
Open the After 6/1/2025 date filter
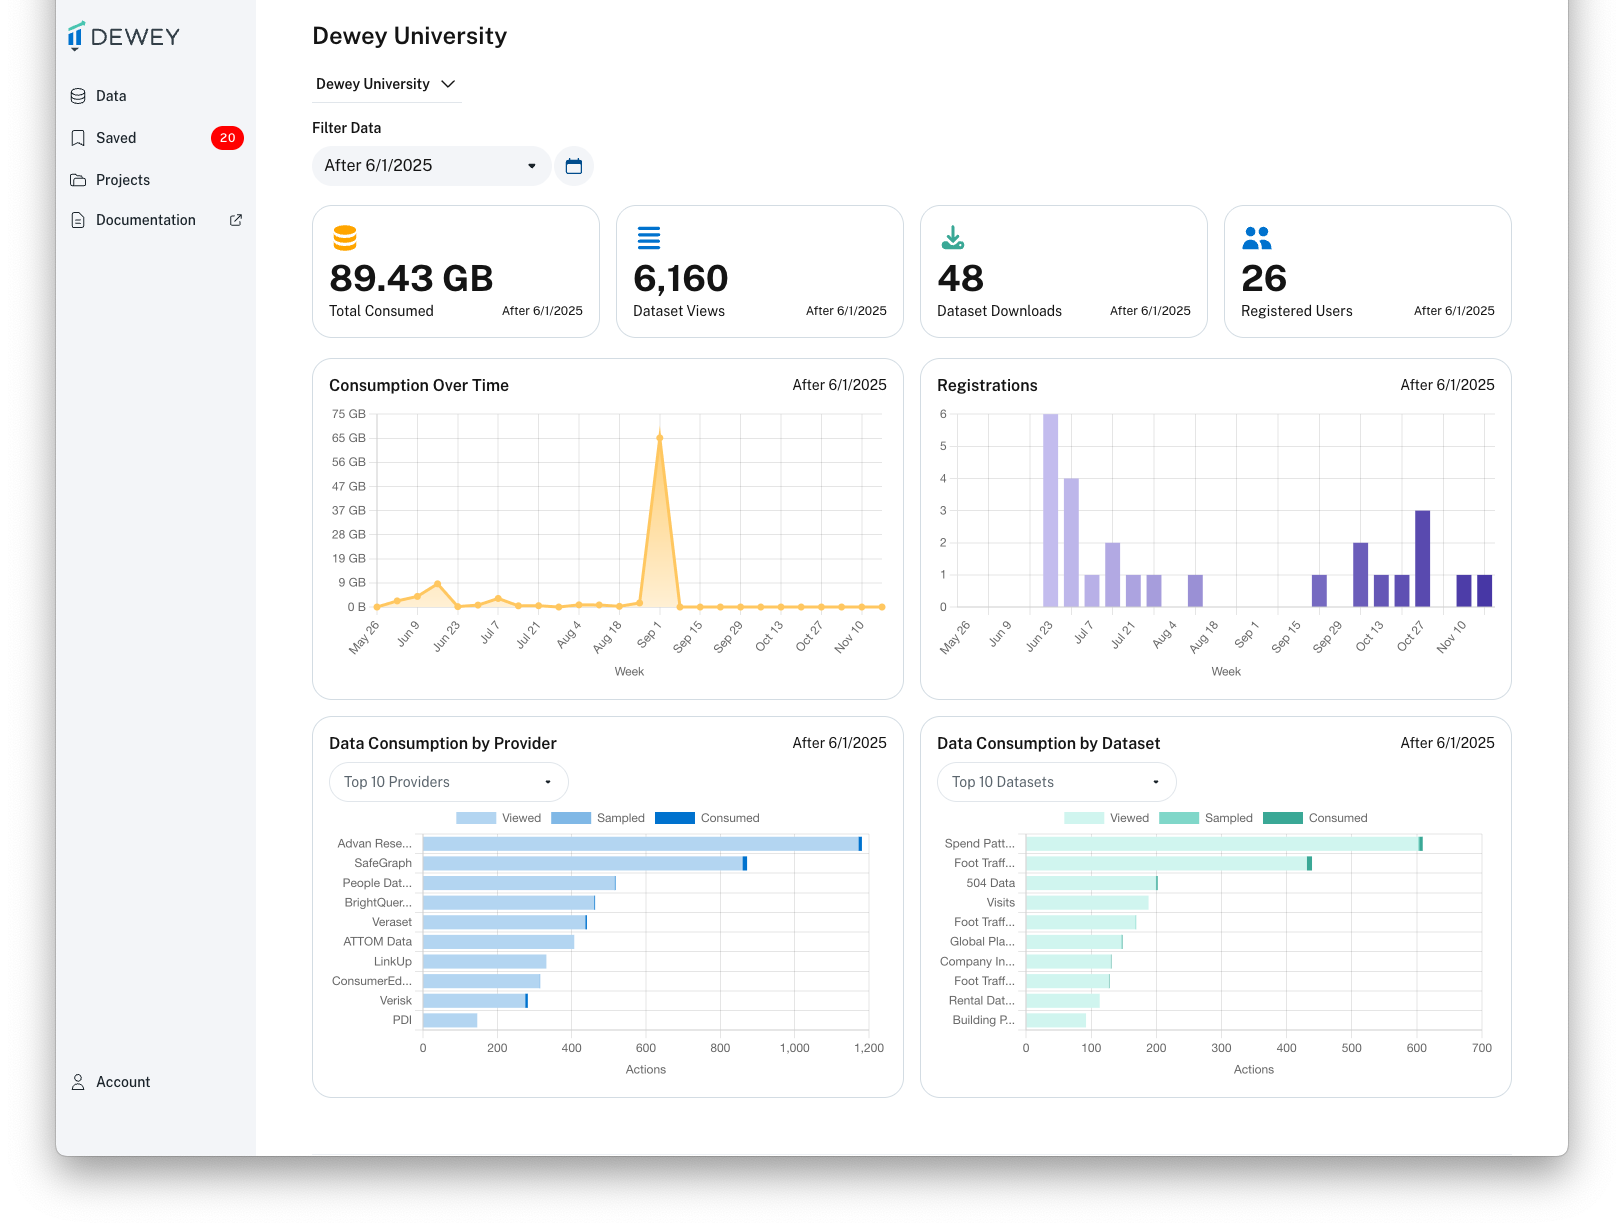(431, 166)
